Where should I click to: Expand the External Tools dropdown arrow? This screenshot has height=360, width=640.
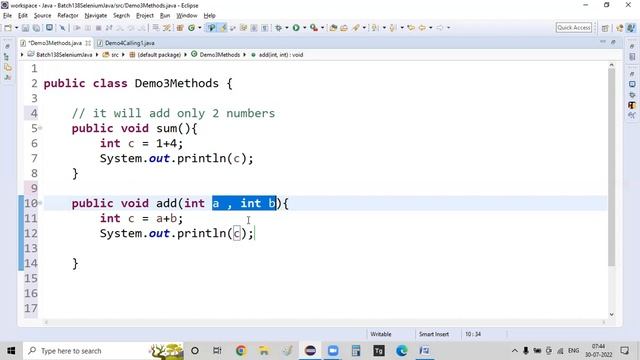point(322,28)
